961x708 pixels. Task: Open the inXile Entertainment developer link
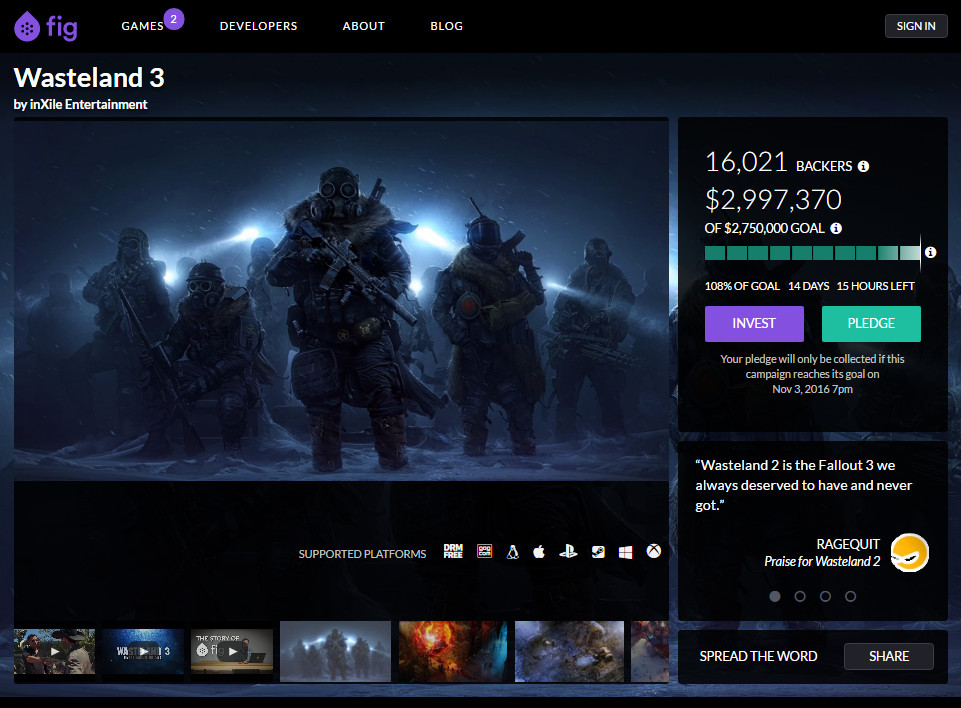tap(88, 104)
